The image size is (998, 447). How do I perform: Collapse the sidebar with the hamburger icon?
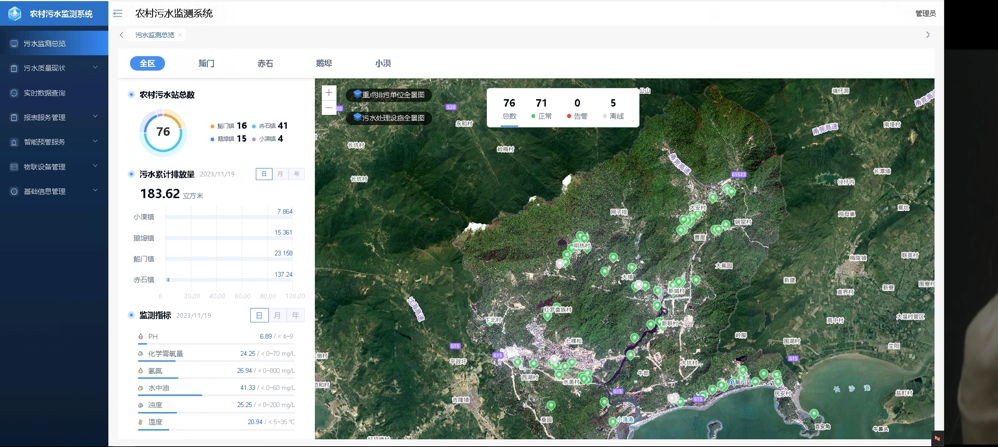point(118,13)
